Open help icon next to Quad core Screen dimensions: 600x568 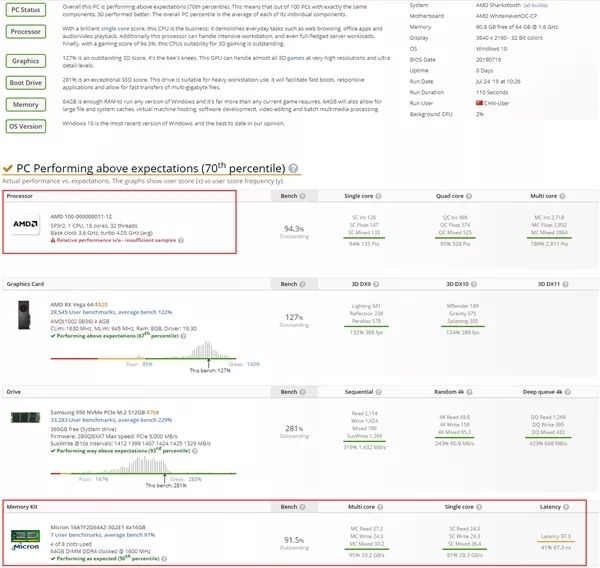[469, 196]
